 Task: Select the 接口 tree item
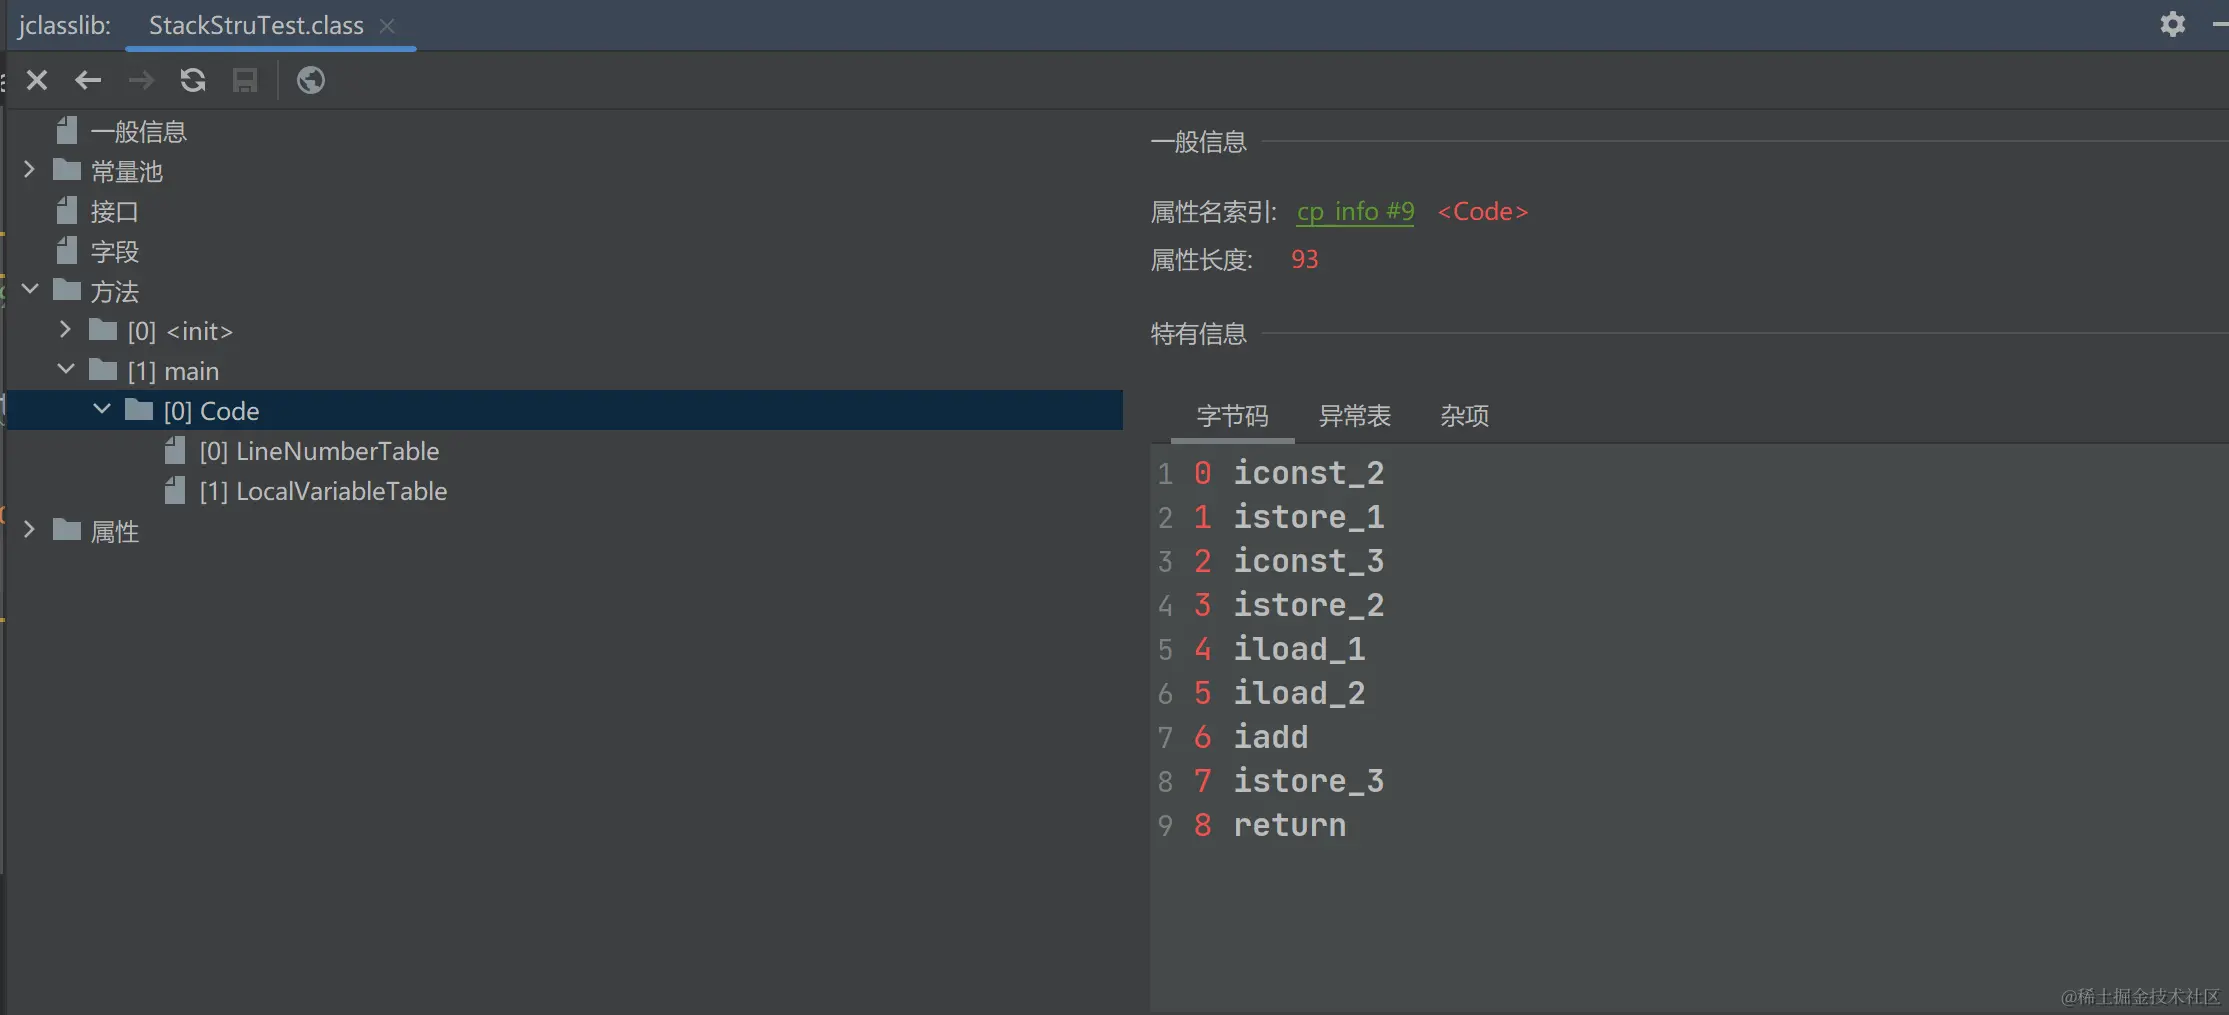(x=114, y=212)
